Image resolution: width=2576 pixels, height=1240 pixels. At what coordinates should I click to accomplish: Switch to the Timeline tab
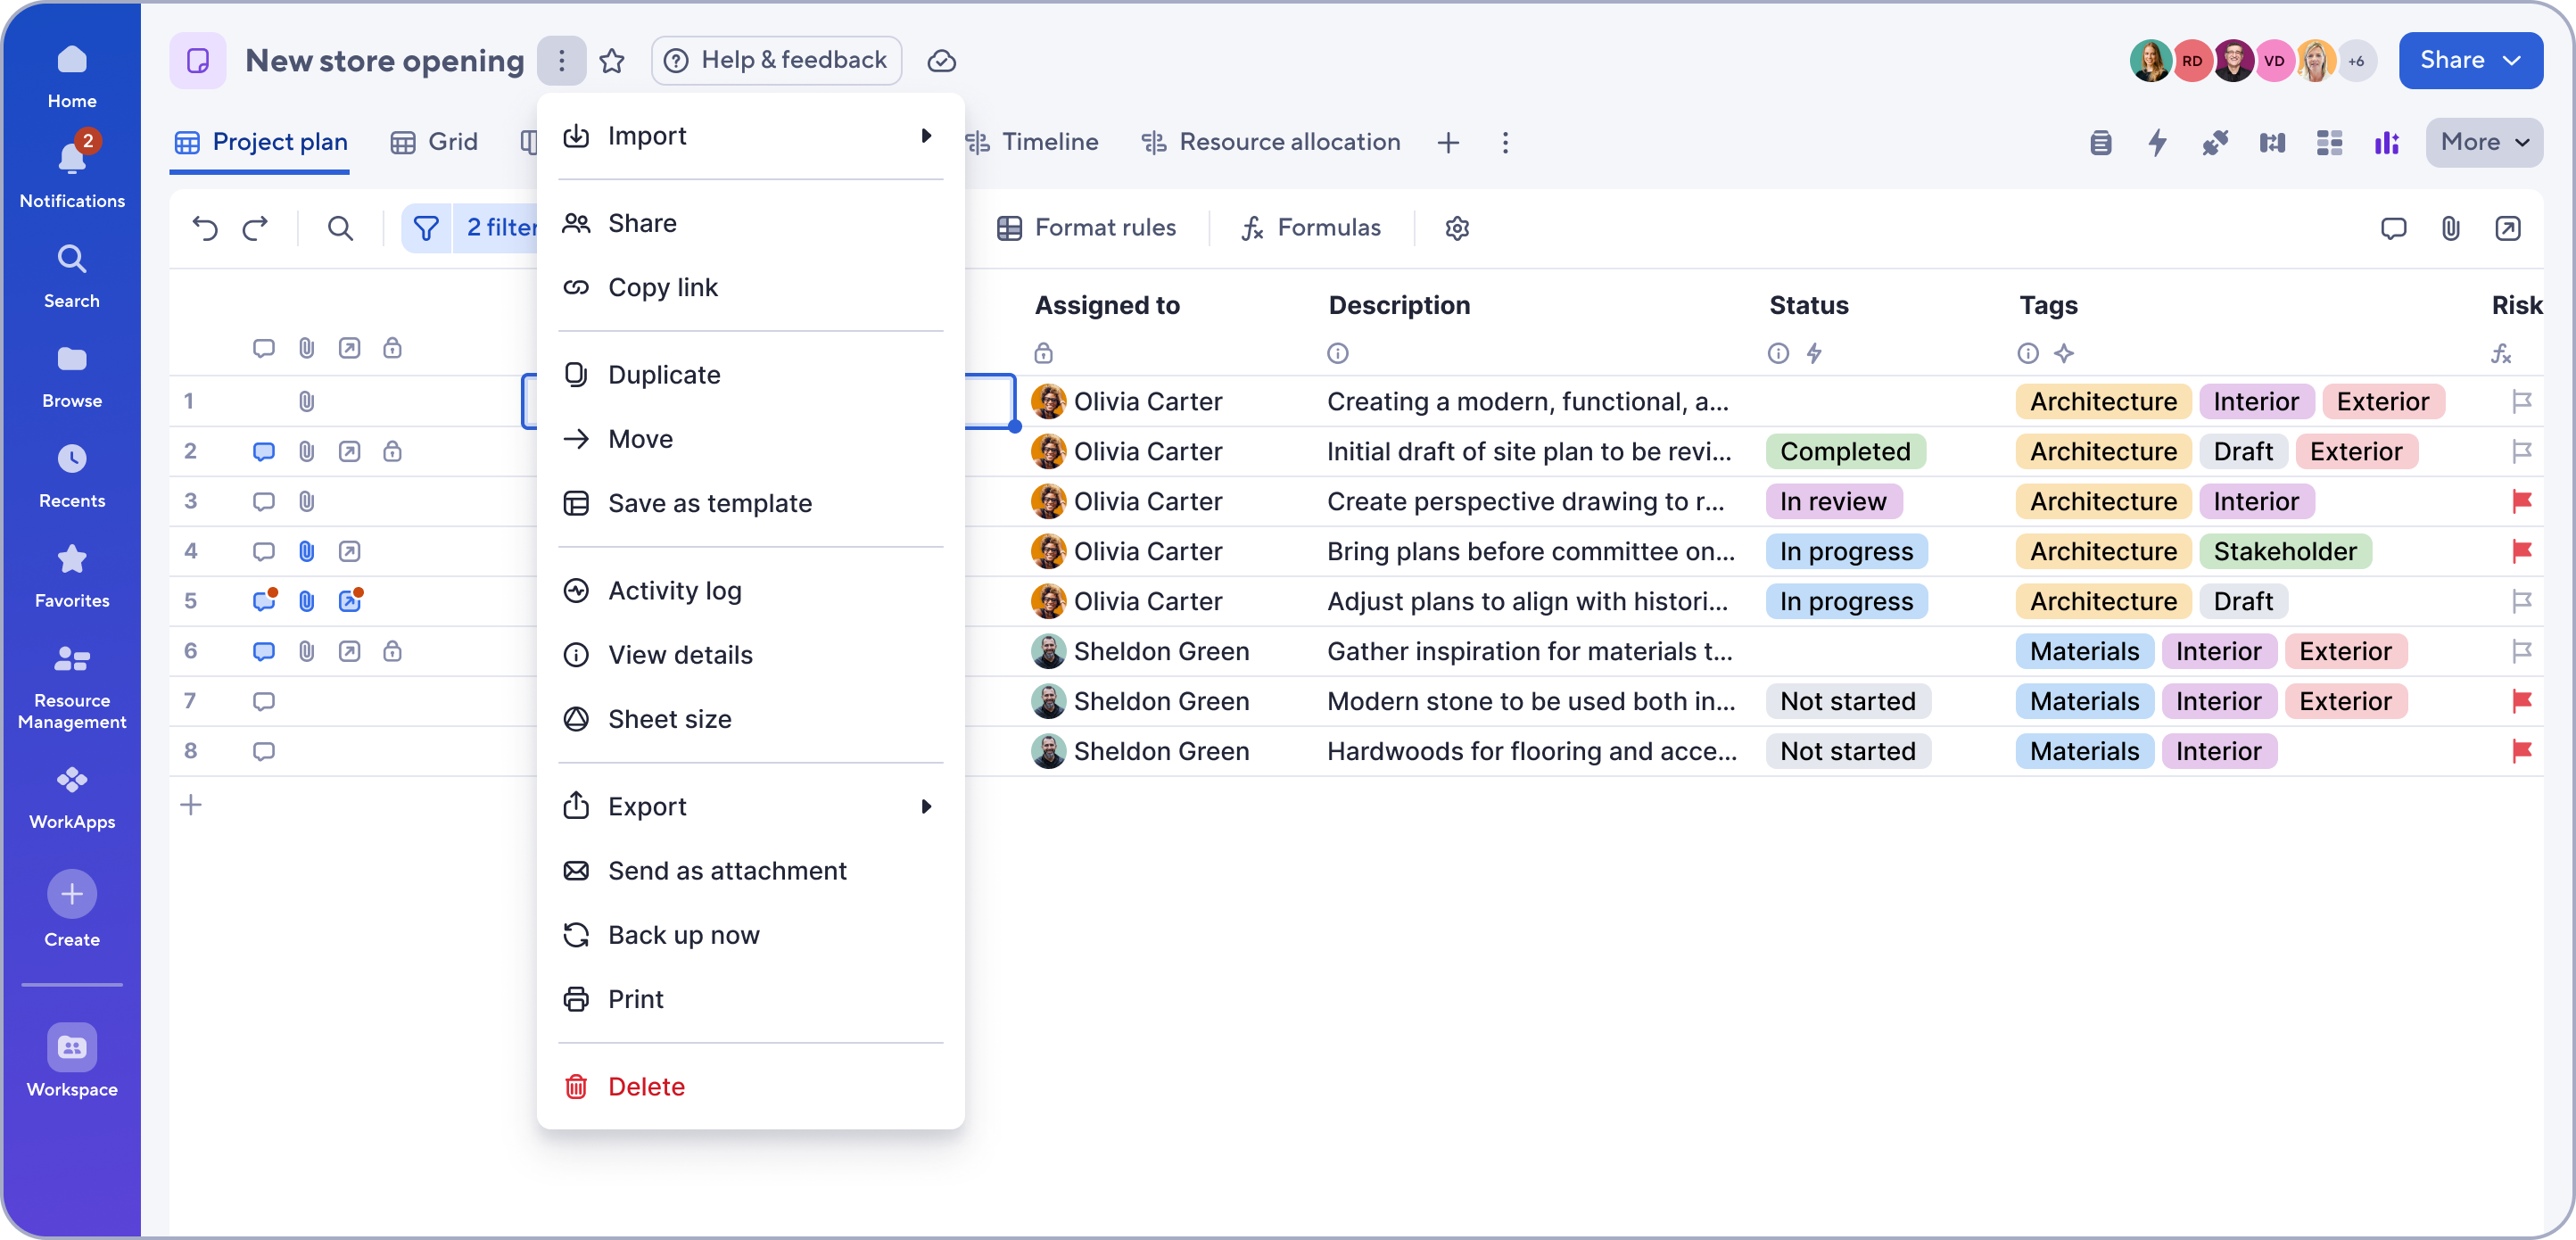point(1048,142)
